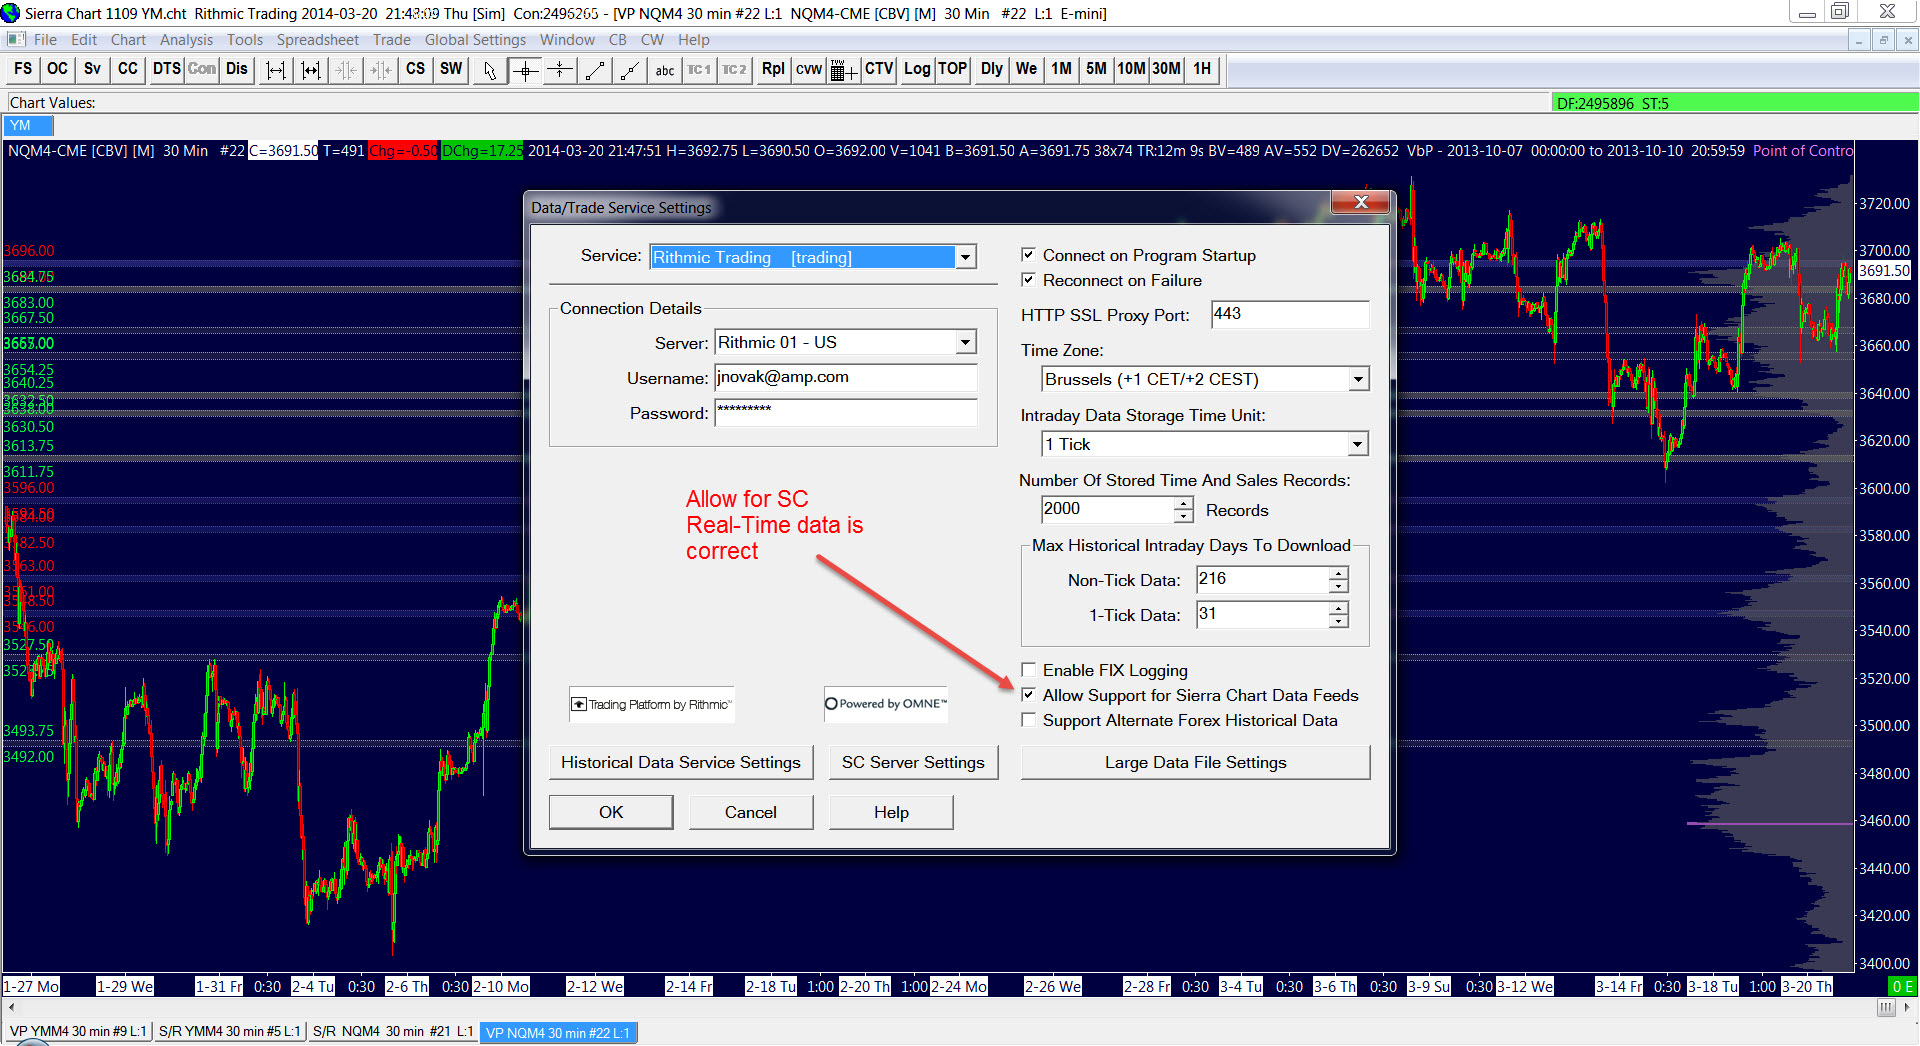
Task: Click the OK button
Action: [610, 812]
